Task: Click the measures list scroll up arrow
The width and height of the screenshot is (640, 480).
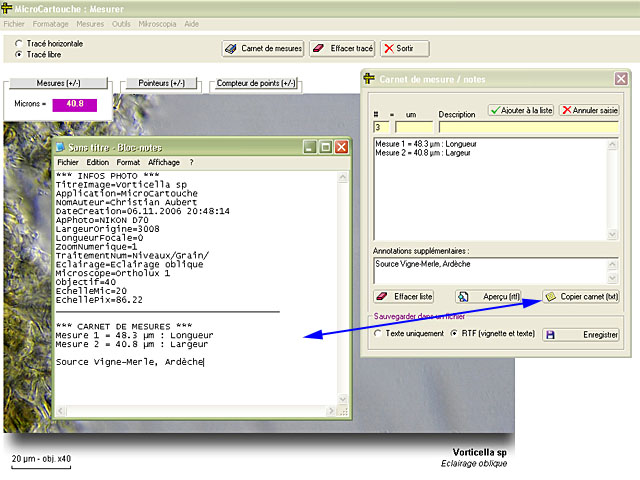Action: pyautogui.click(x=612, y=145)
